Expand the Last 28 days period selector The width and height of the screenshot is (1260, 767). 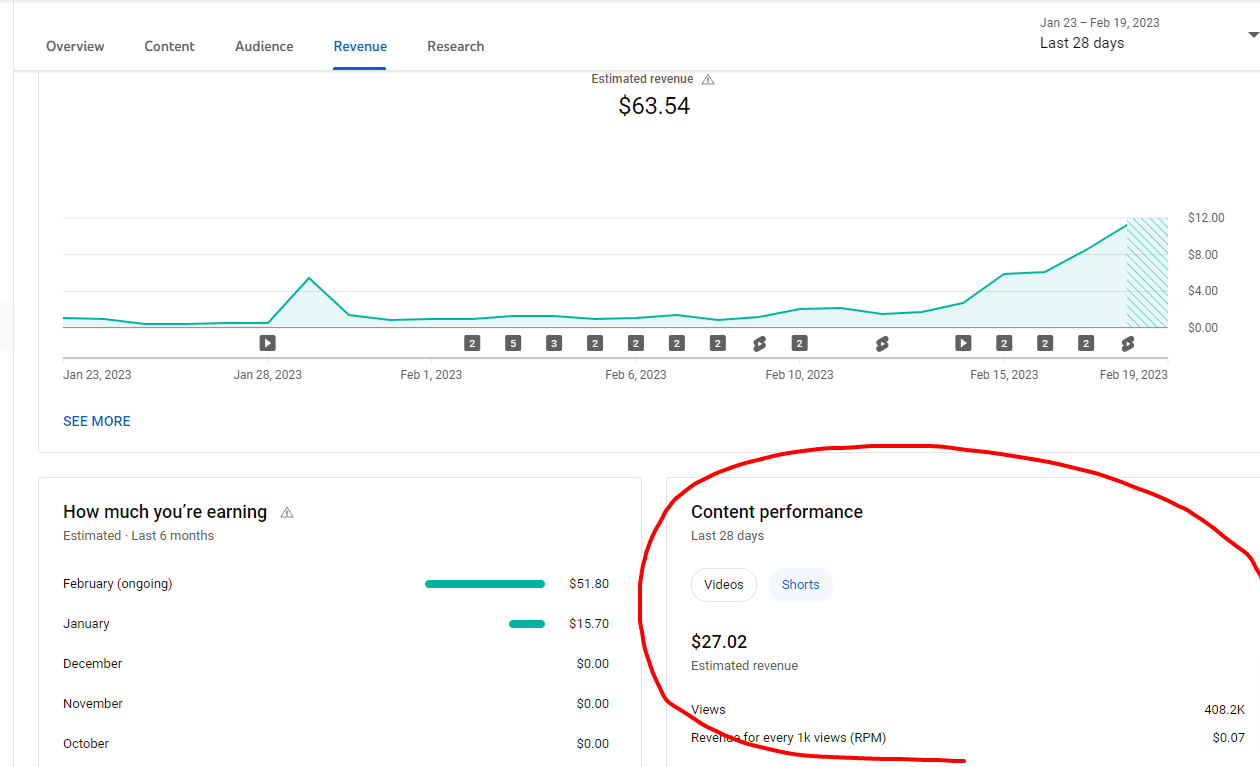(1082, 43)
